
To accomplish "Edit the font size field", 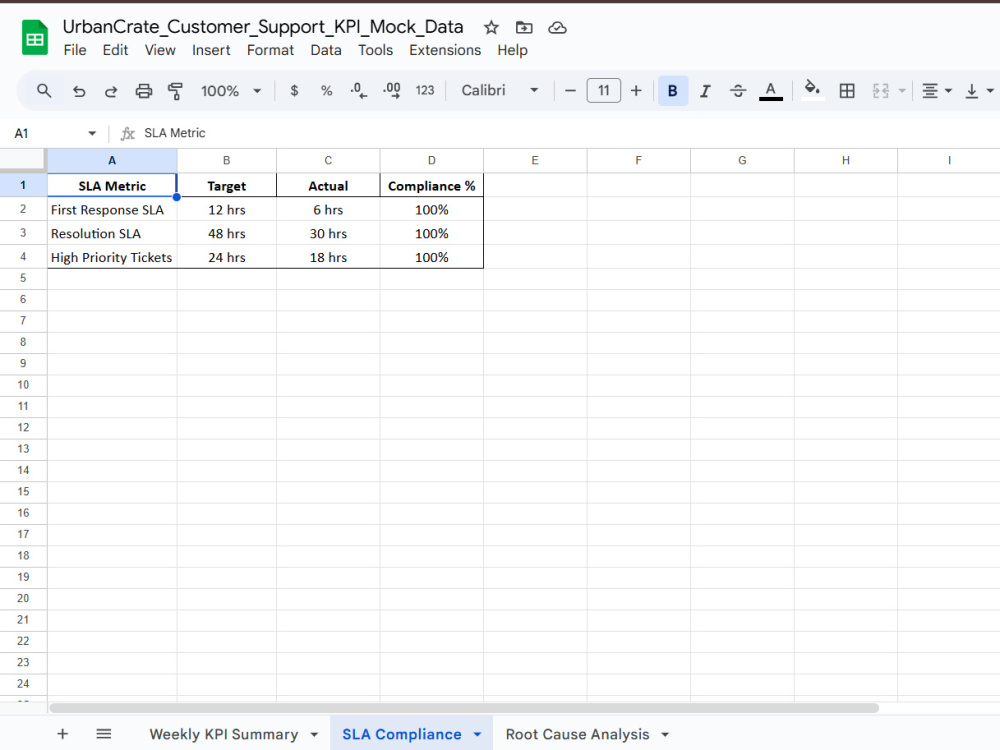I will [x=603, y=91].
